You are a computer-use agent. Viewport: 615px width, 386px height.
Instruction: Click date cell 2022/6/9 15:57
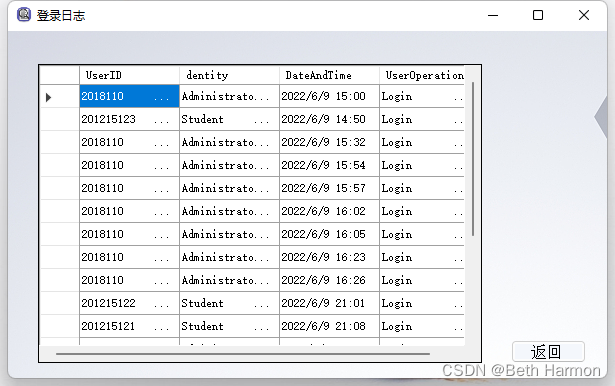pyautogui.click(x=329, y=188)
